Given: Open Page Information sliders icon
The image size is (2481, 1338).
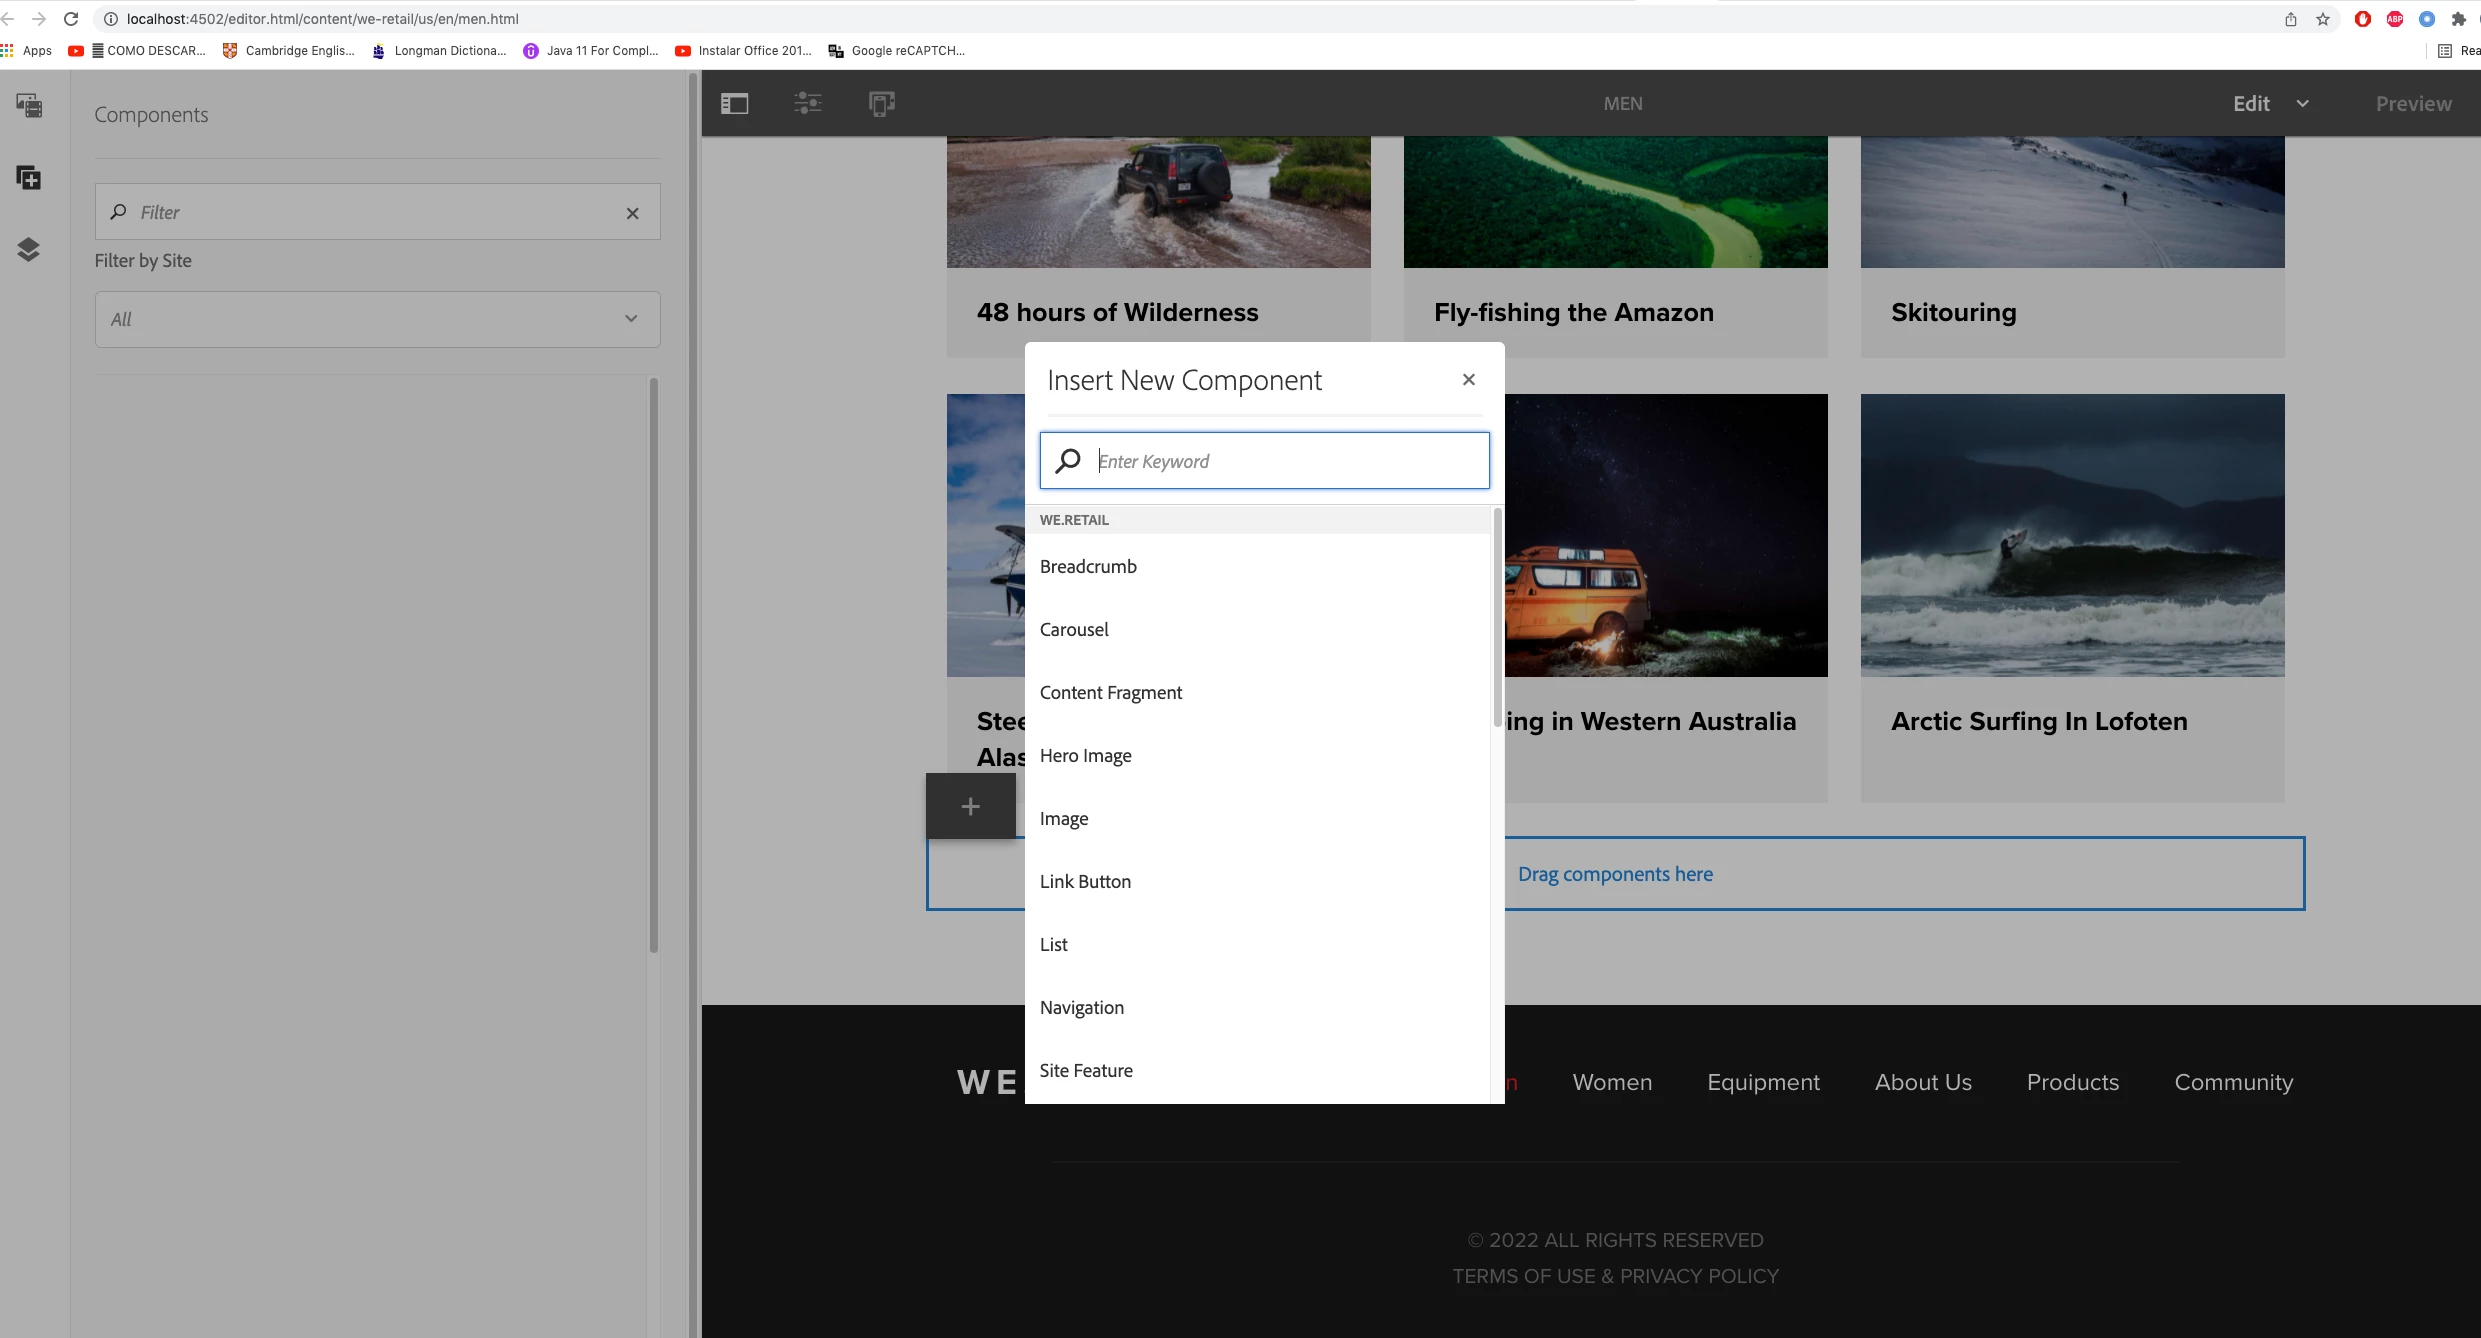Looking at the screenshot, I should (x=808, y=103).
